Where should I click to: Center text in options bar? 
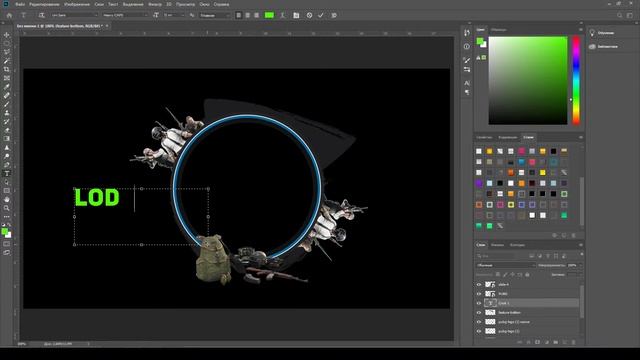click(247, 15)
